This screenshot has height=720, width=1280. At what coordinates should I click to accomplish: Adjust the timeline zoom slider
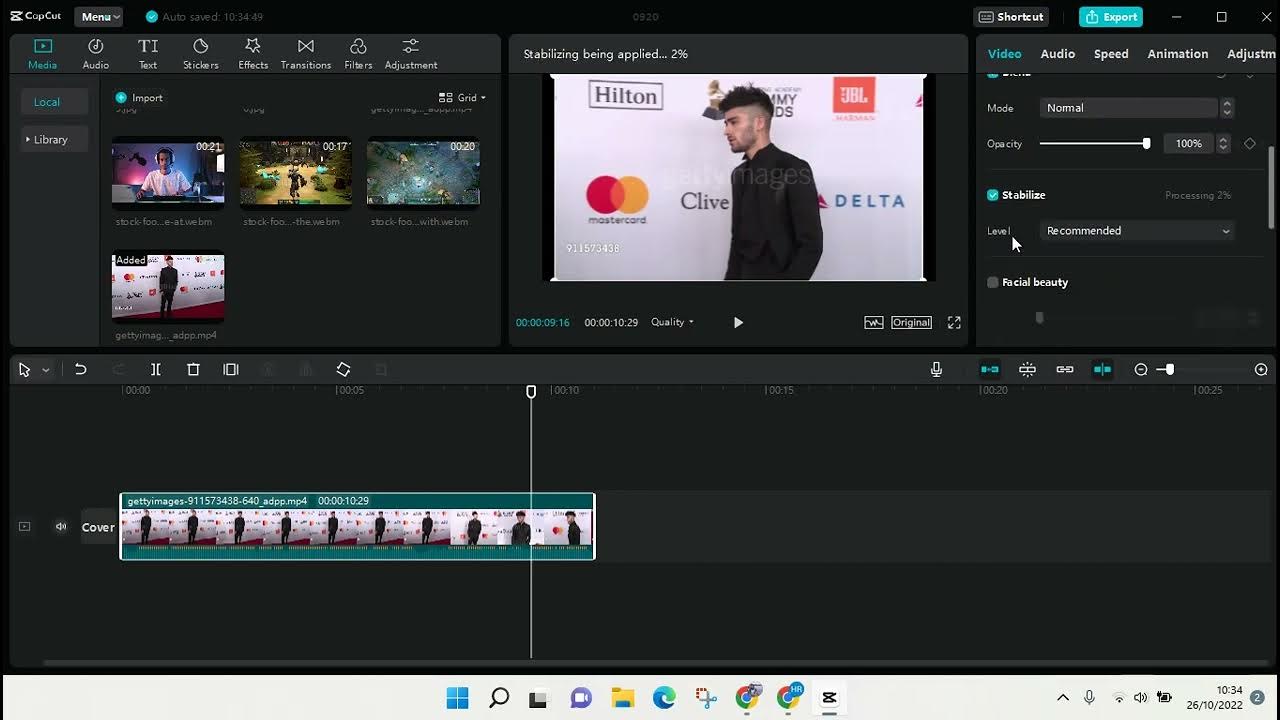1169,370
